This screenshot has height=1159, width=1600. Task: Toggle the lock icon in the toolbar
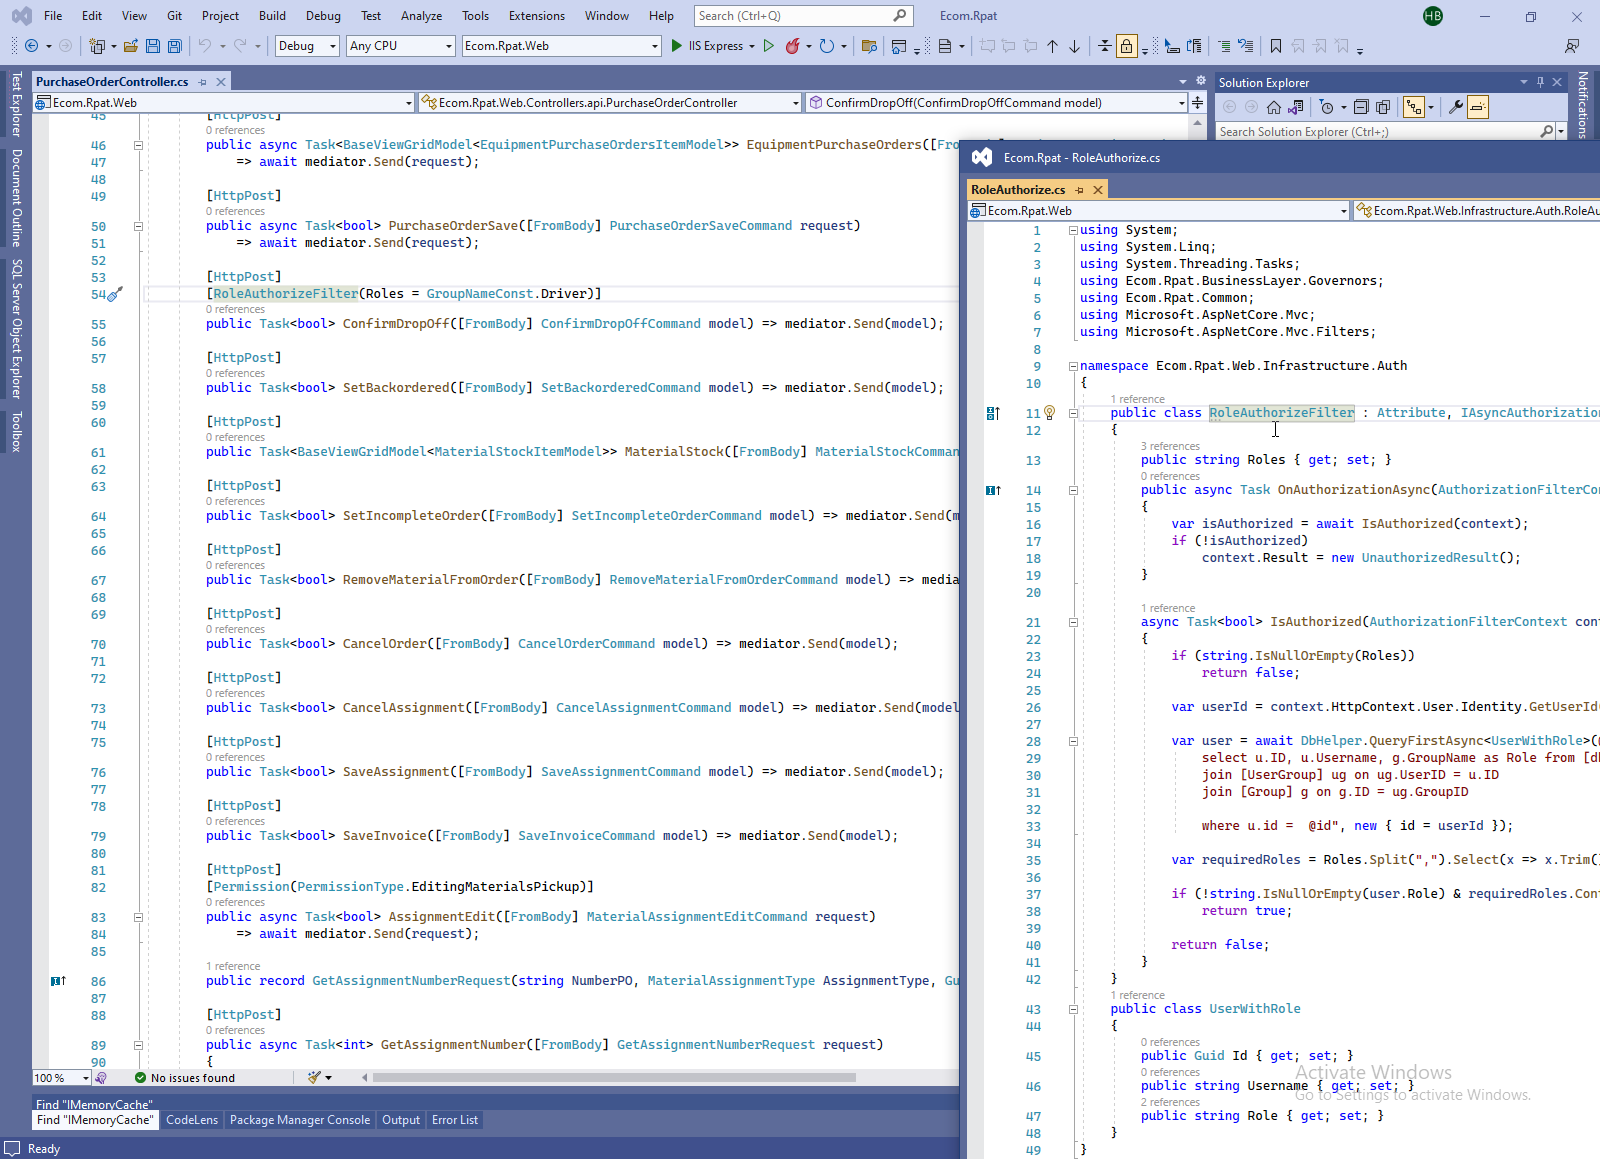(1127, 46)
